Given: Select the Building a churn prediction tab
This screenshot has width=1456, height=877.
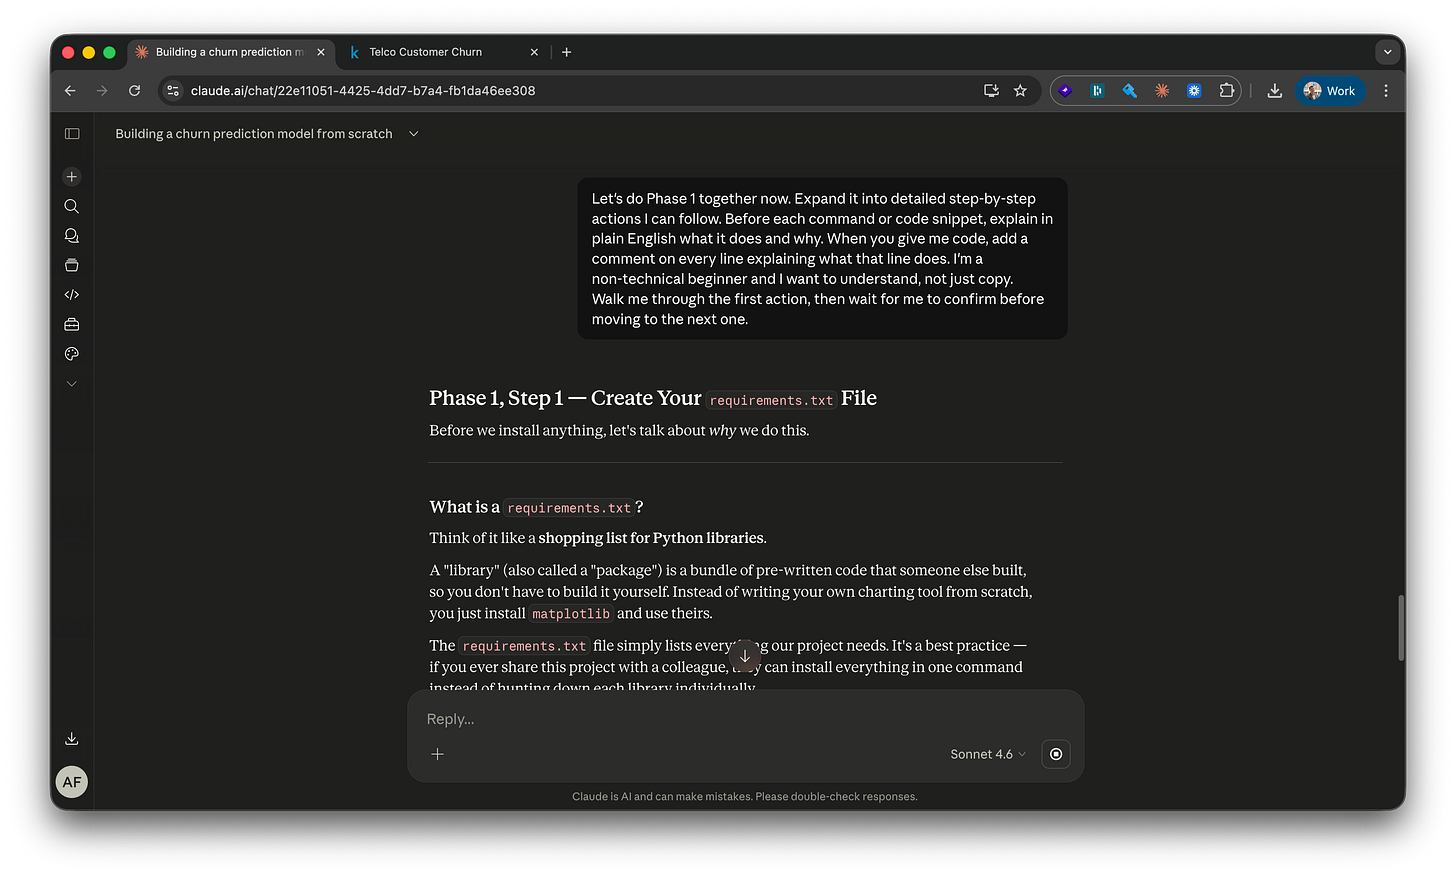Looking at the screenshot, I should pos(230,52).
